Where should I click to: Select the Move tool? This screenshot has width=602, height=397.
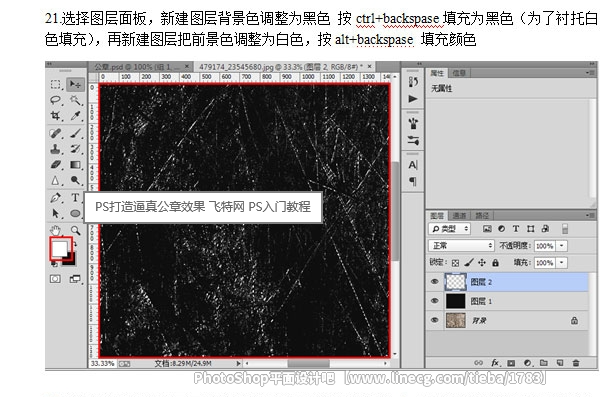75,84
